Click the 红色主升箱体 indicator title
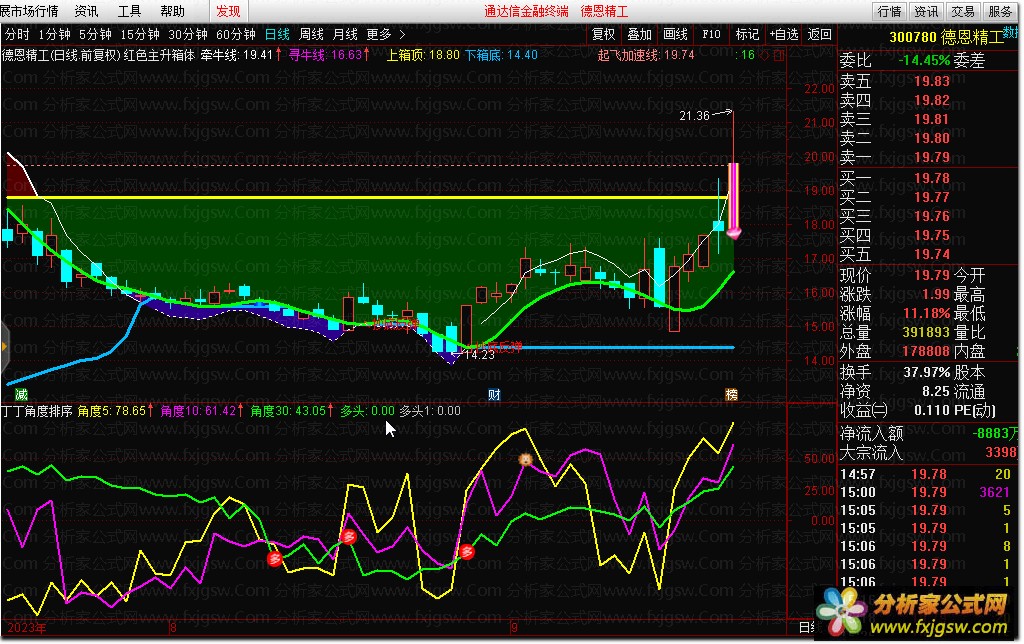 coord(159,56)
